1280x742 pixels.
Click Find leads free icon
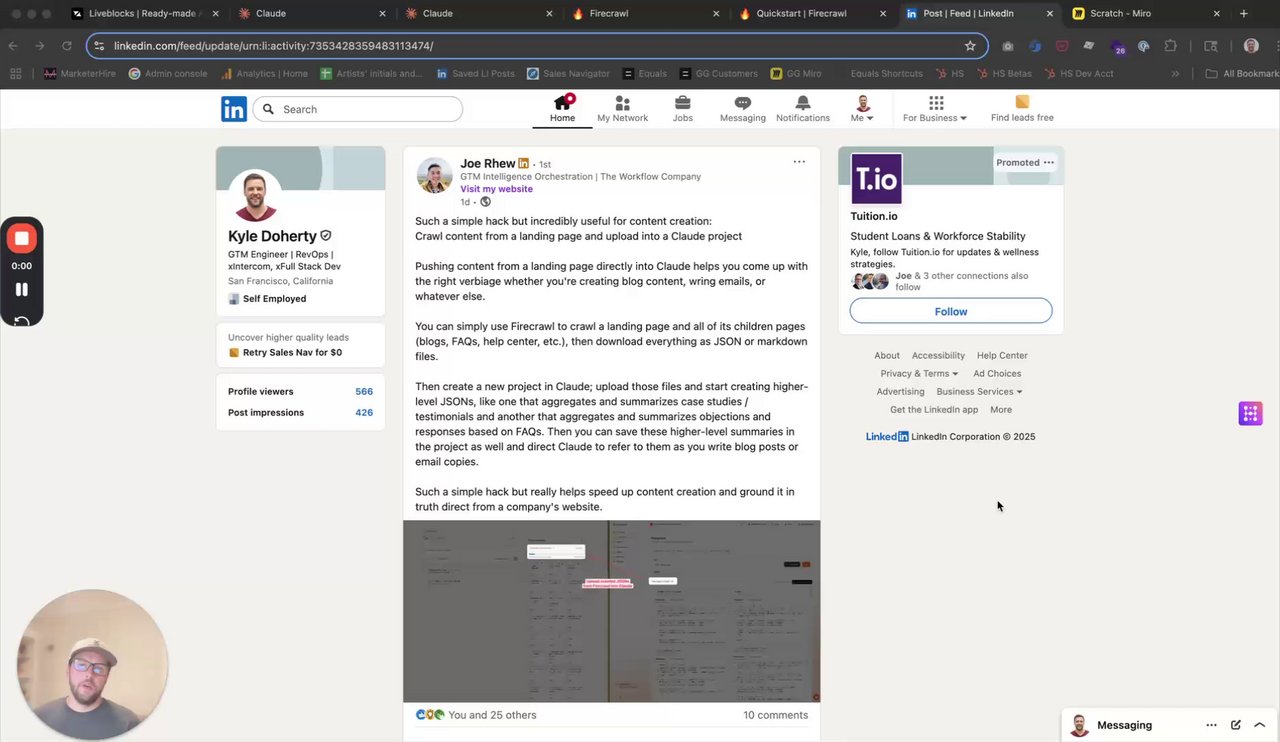click(1022, 102)
